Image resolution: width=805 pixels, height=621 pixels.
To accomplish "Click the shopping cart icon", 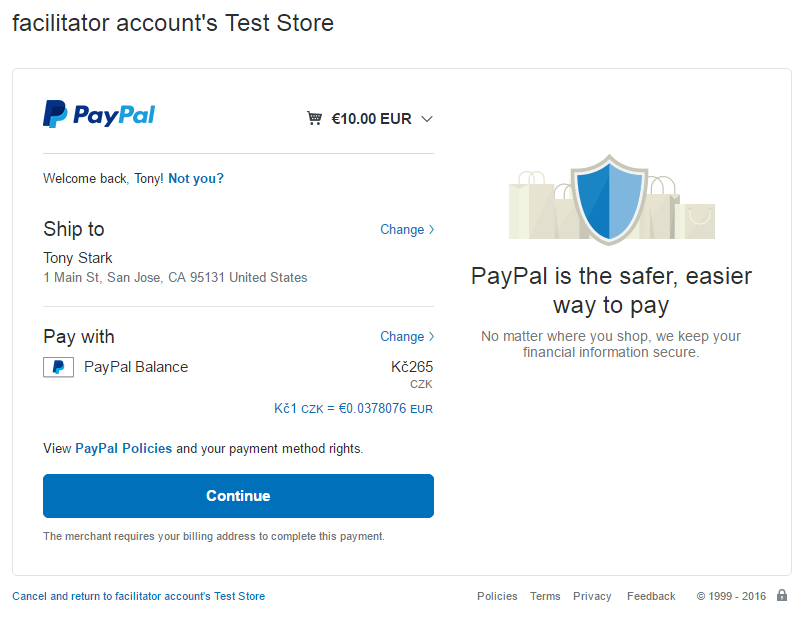I will click(315, 119).
